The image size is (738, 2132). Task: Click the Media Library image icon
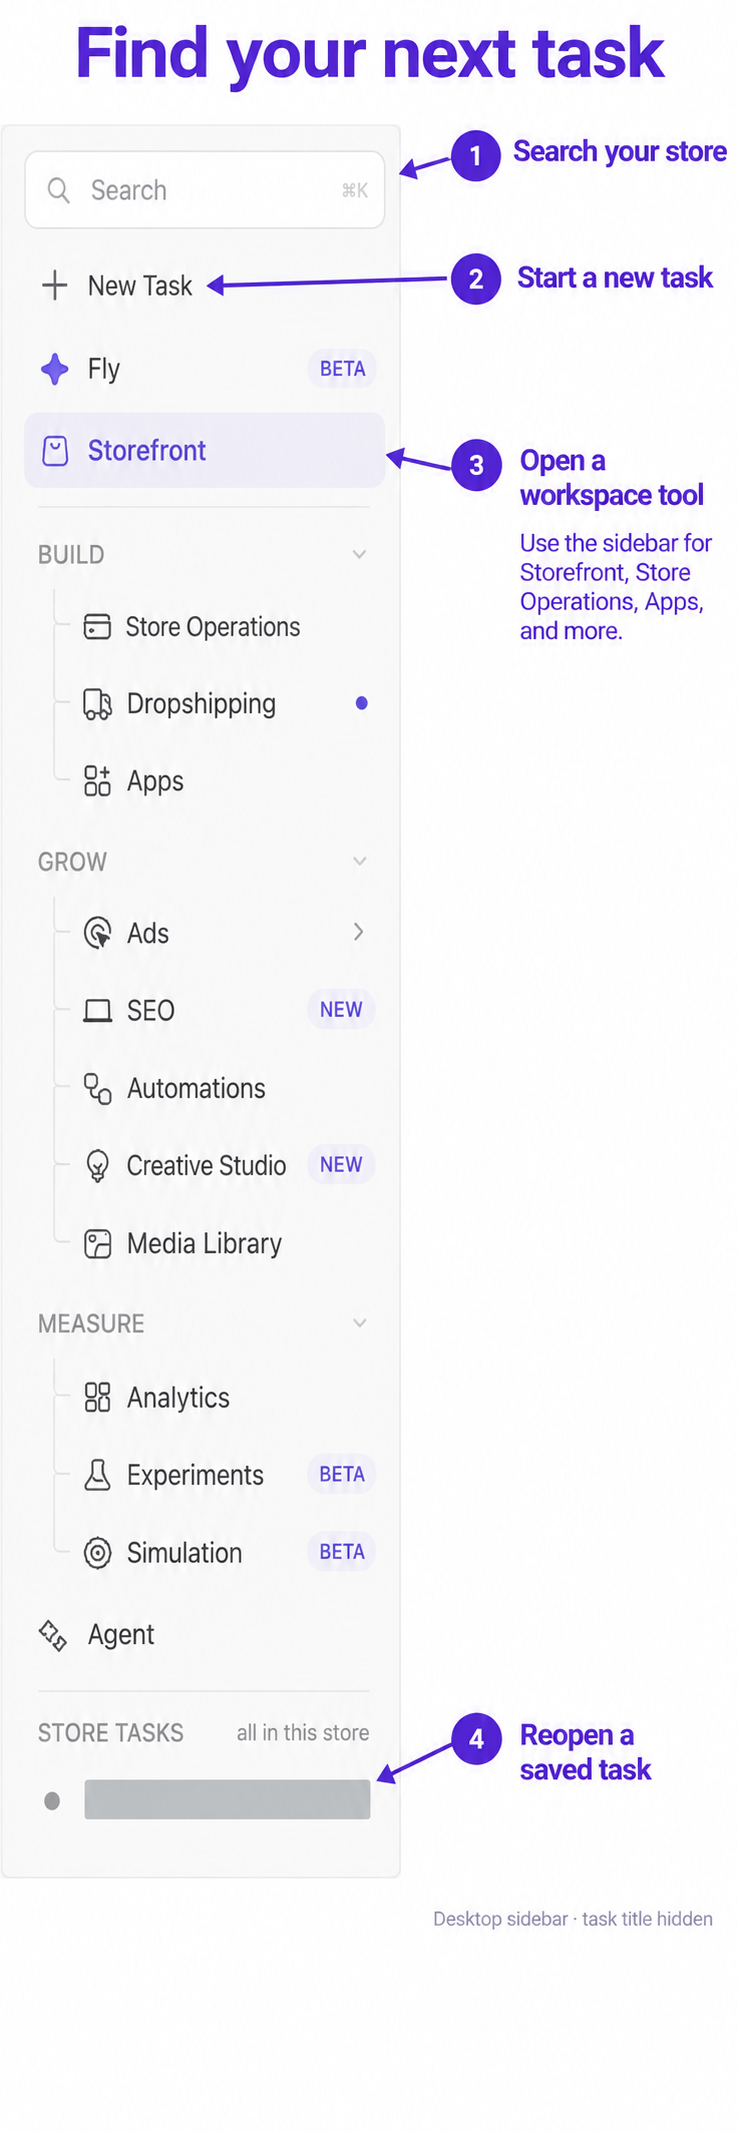point(97,1244)
